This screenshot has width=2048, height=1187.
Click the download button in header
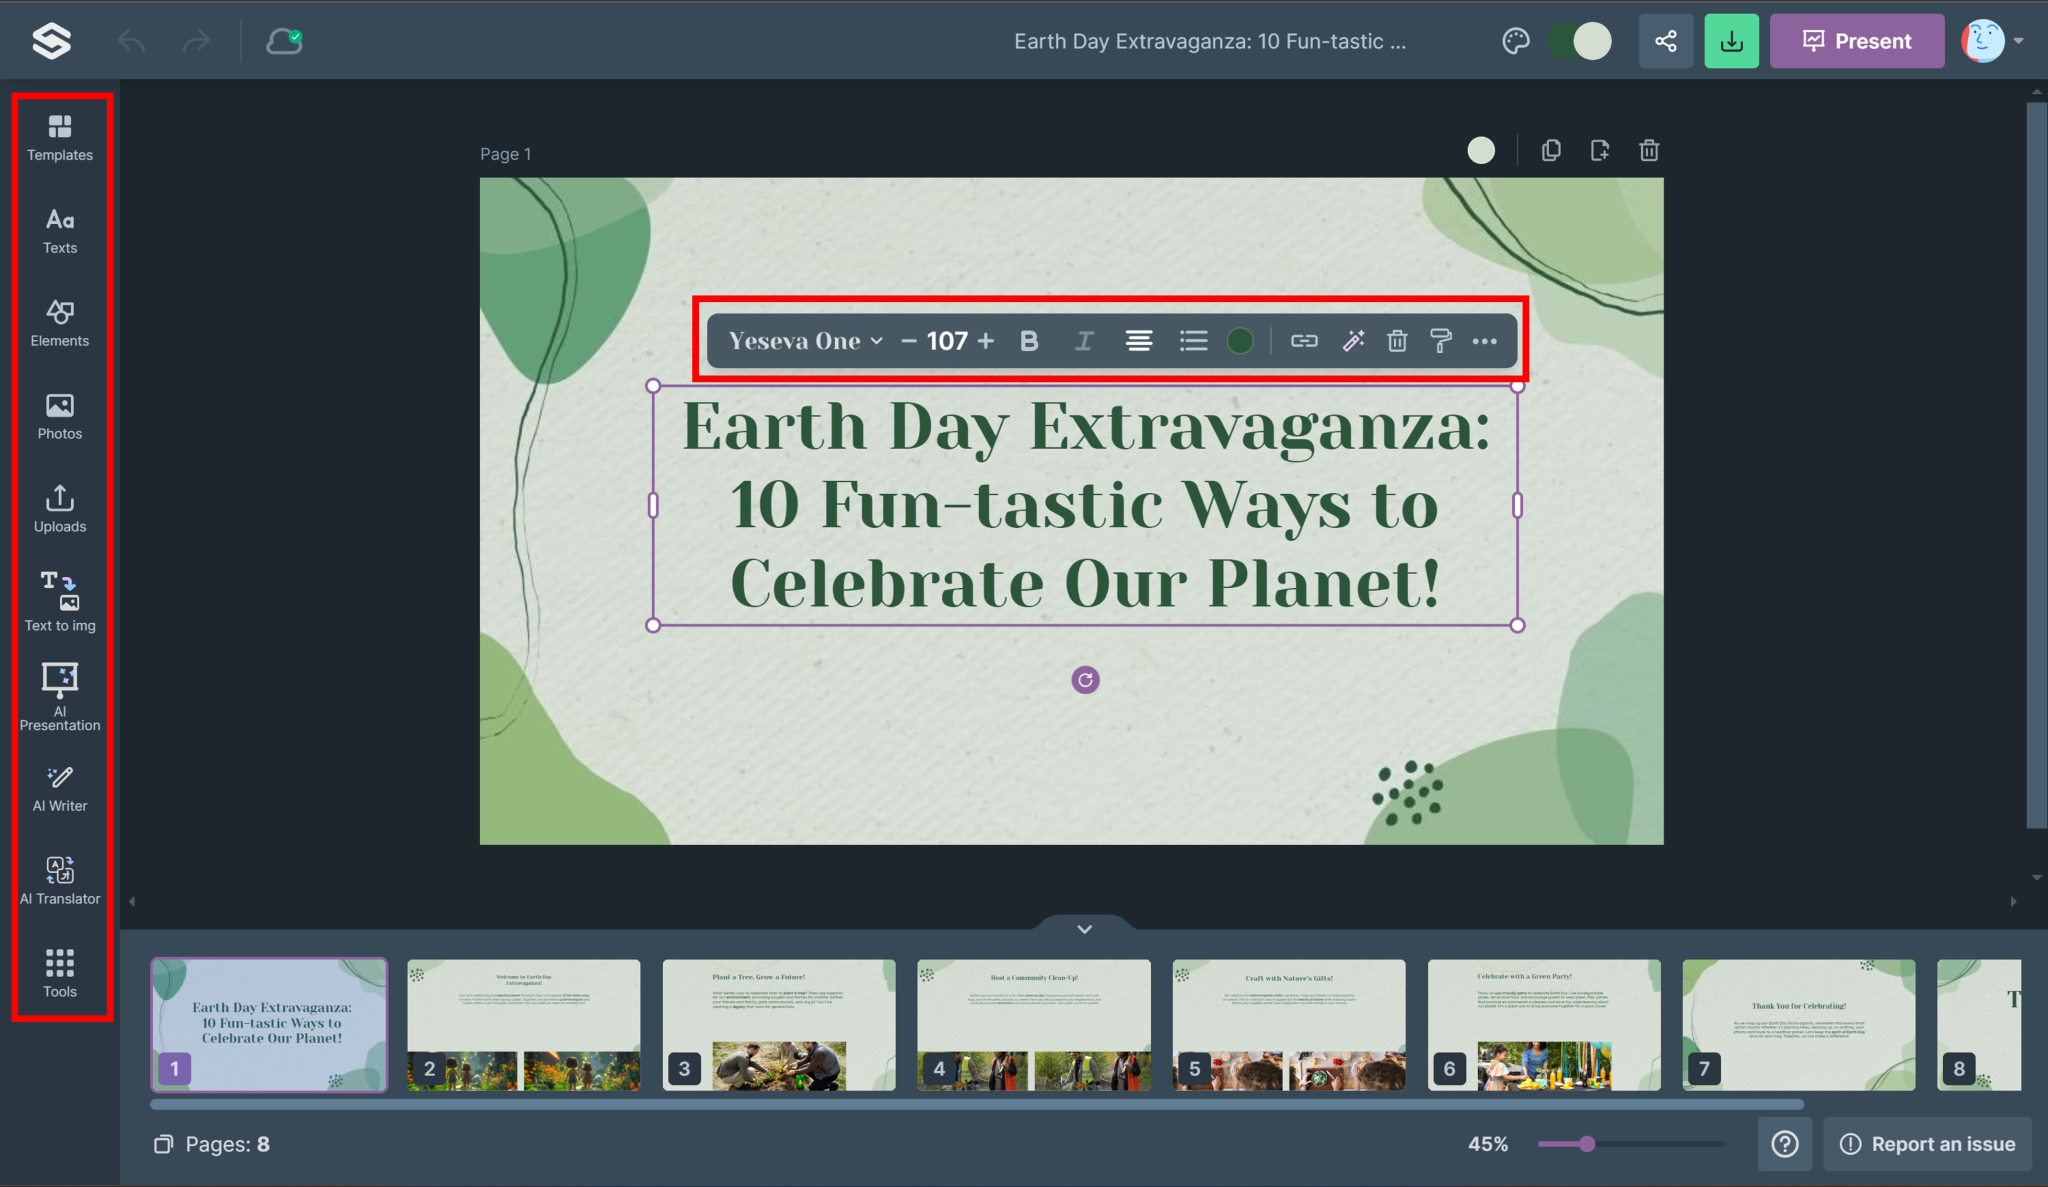tap(1731, 41)
